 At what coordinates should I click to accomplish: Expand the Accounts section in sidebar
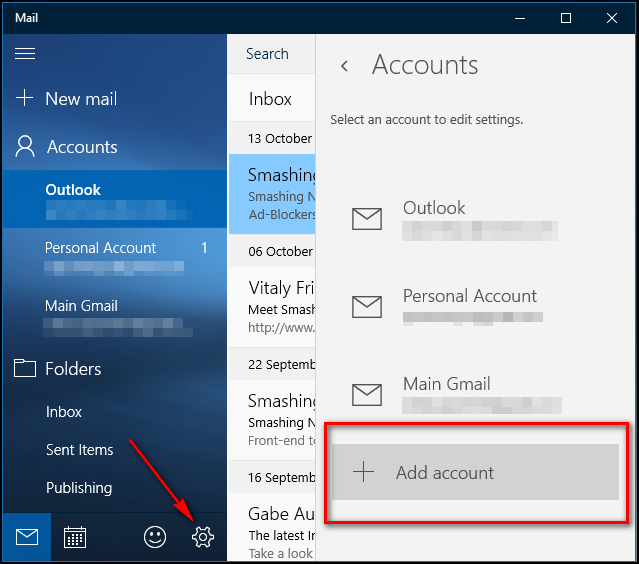[81, 147]
